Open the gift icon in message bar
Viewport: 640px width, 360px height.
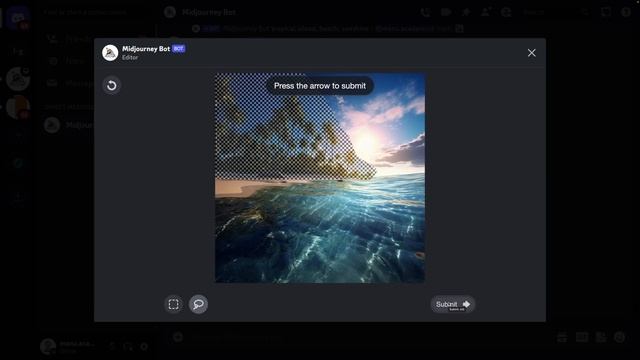(x=562, y=337)
